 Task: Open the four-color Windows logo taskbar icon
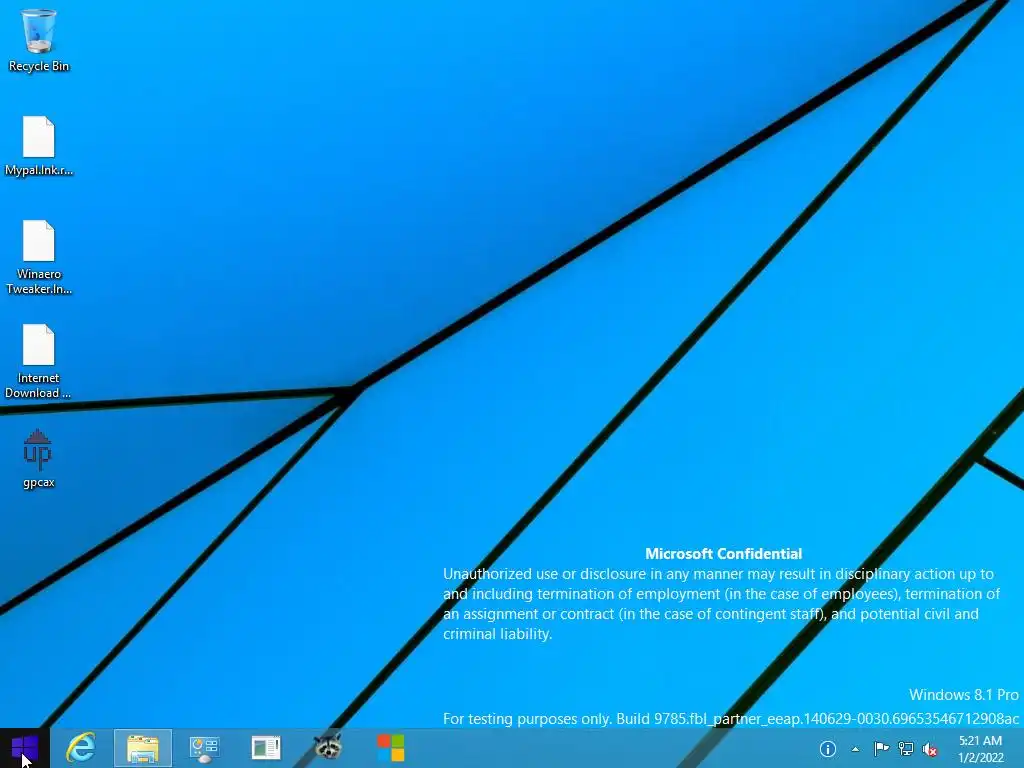pos(391,748)
